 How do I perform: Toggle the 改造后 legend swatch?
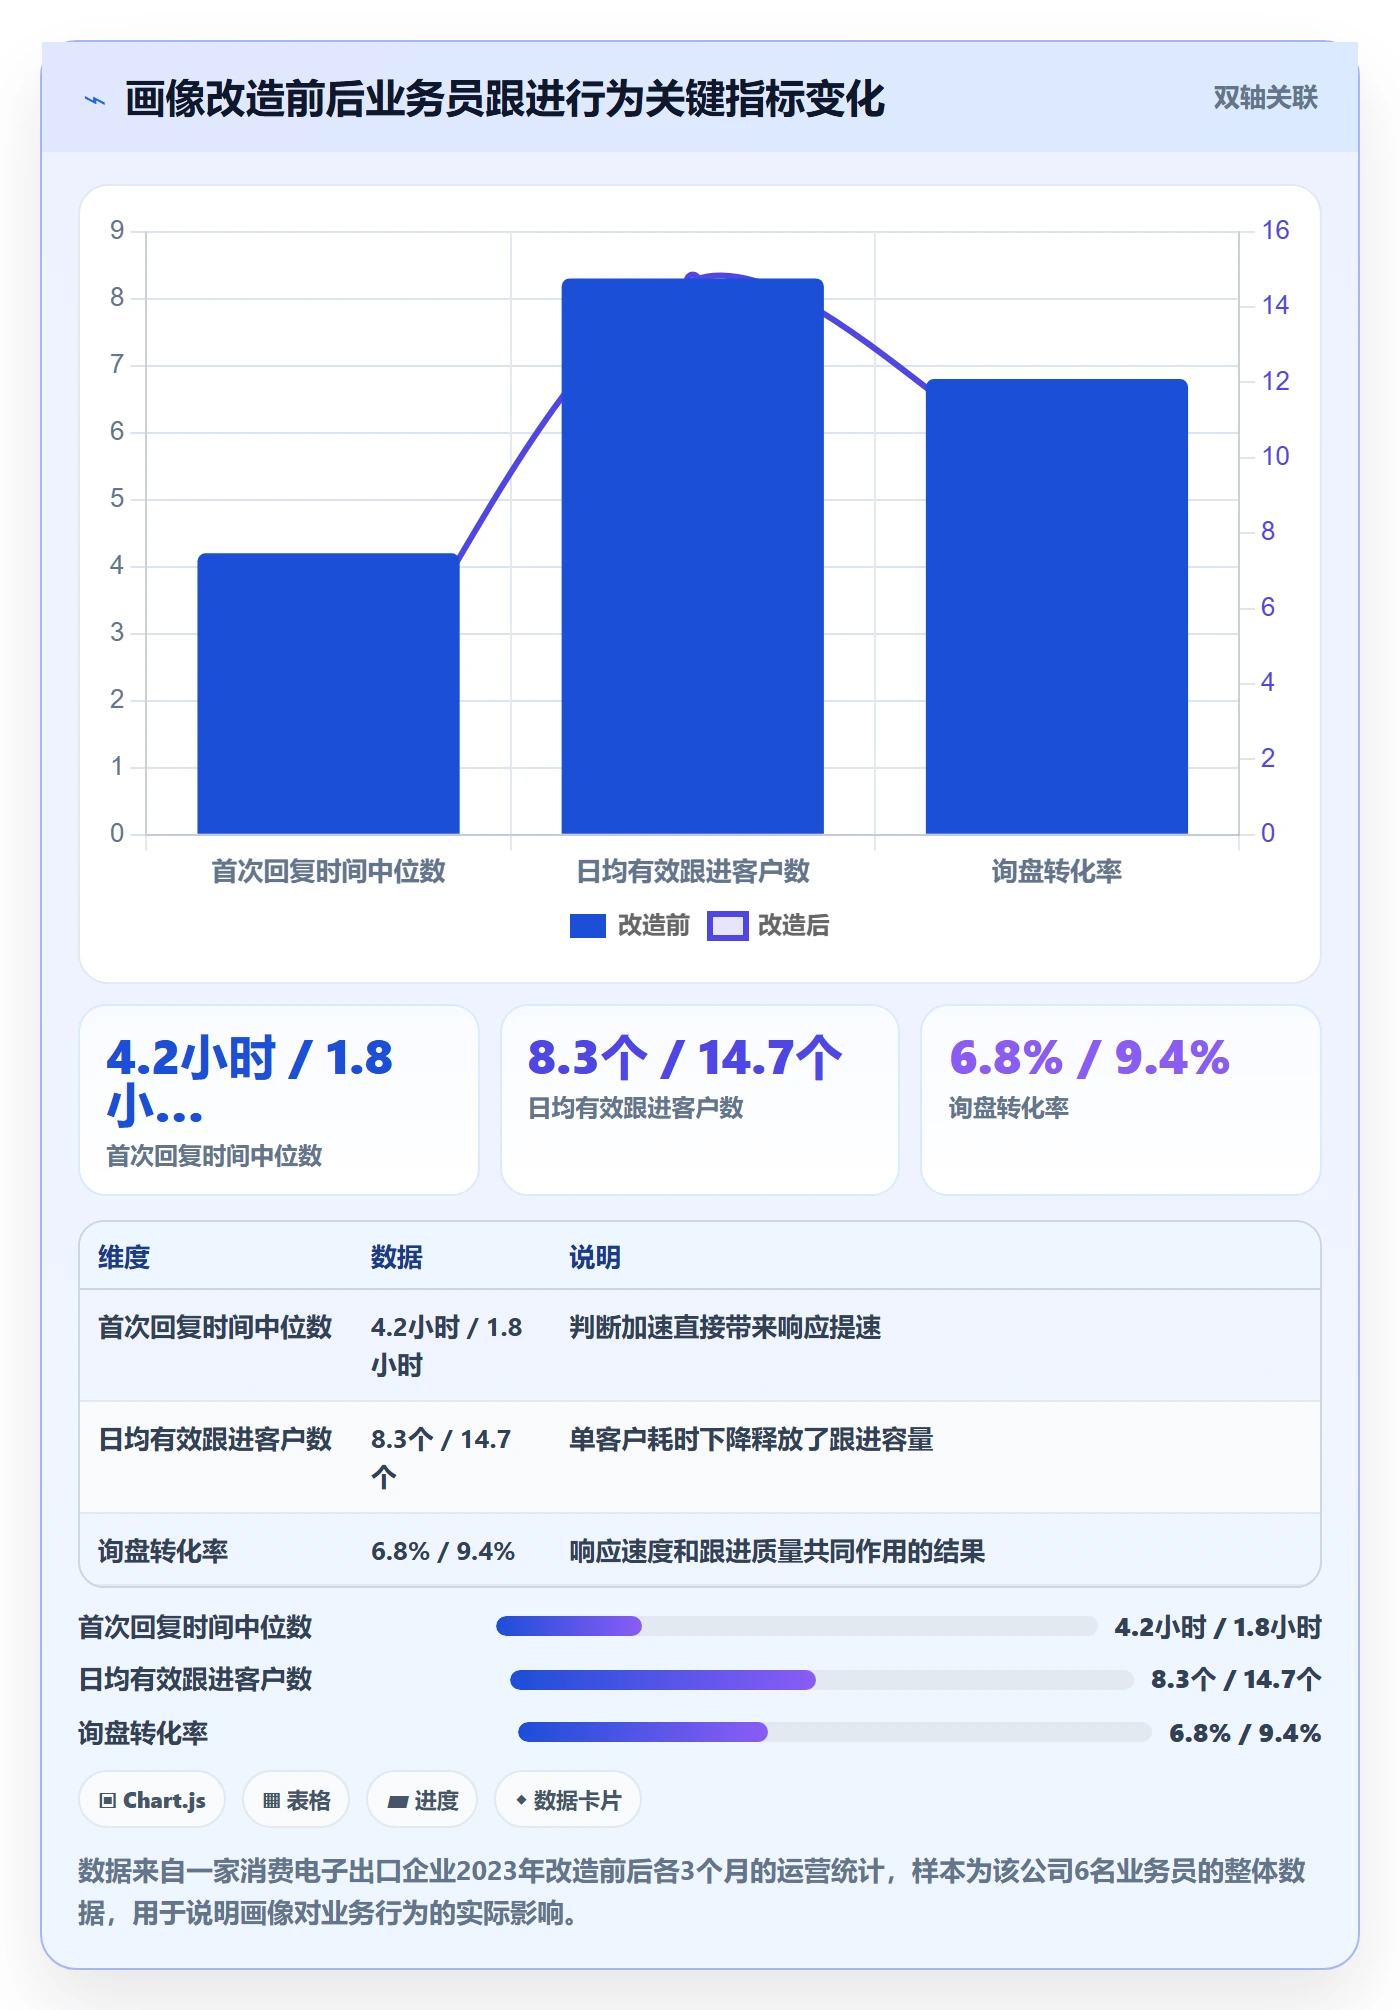(727, 926)
